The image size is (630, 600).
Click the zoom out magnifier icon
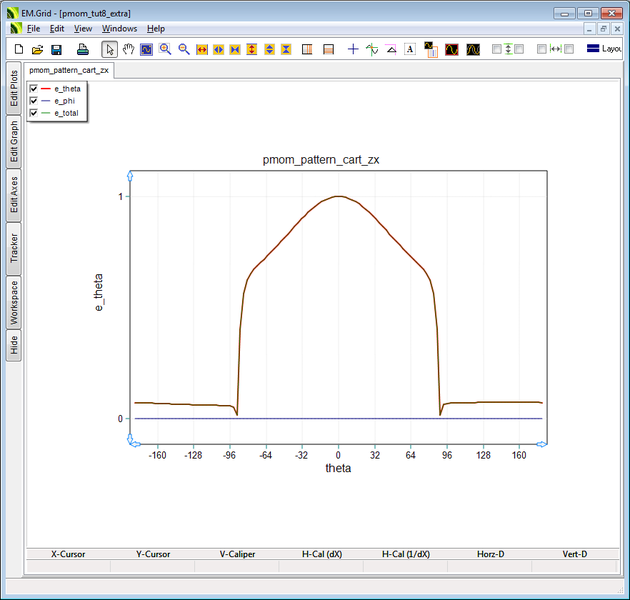[183, 49]
